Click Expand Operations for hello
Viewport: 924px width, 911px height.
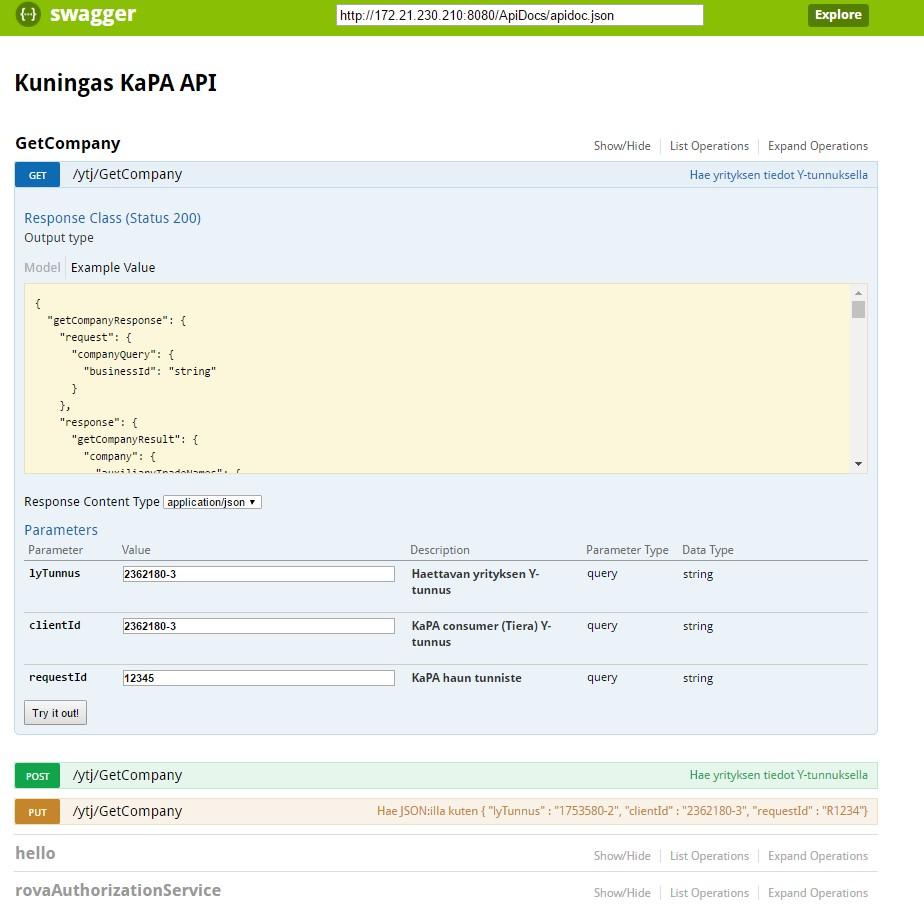(x=817, y=856)
